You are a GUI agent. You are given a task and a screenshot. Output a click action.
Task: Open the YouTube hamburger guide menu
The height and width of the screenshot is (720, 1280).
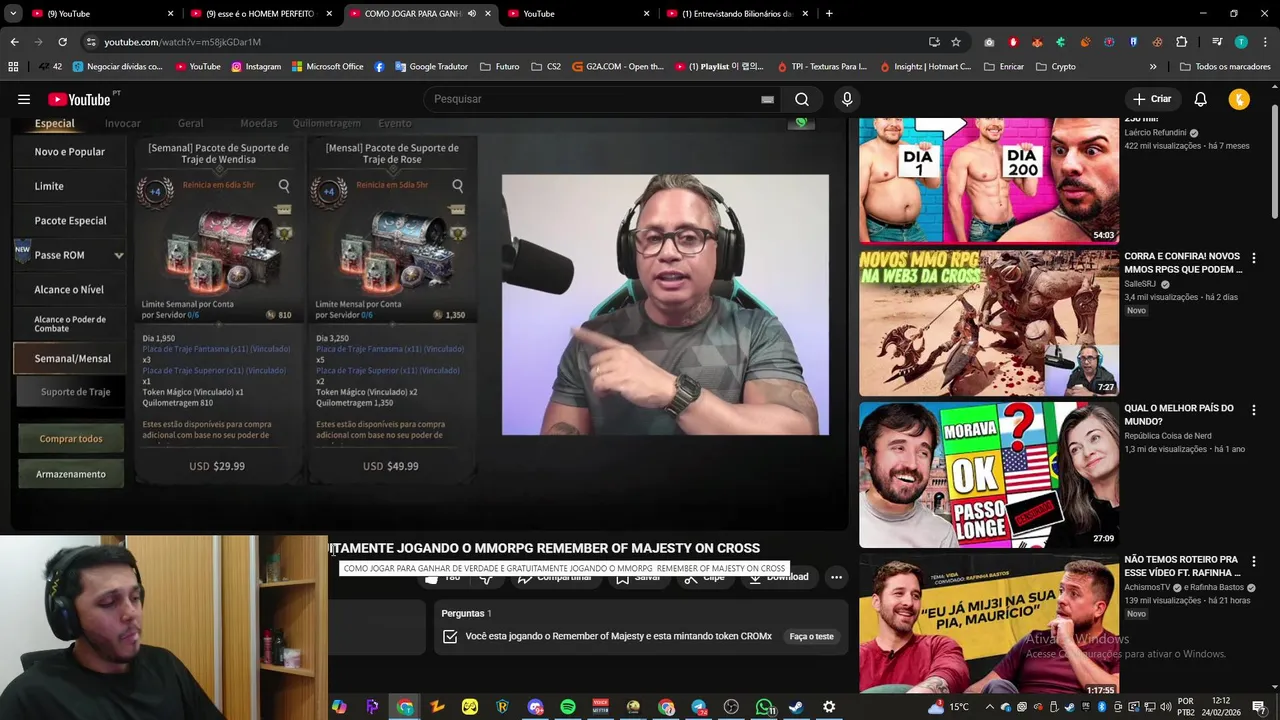click(x=24, y=99)
